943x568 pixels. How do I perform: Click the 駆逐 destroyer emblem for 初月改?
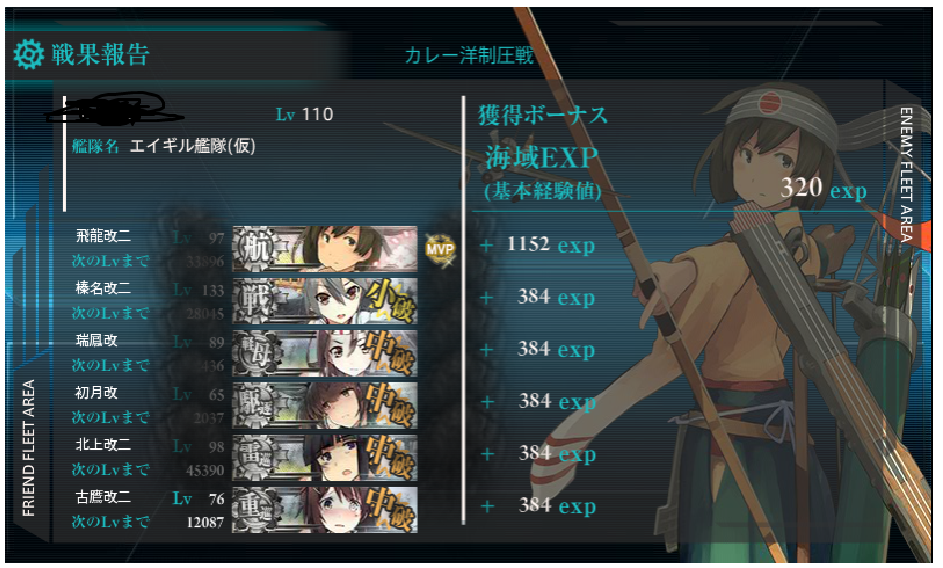[256, 405]
